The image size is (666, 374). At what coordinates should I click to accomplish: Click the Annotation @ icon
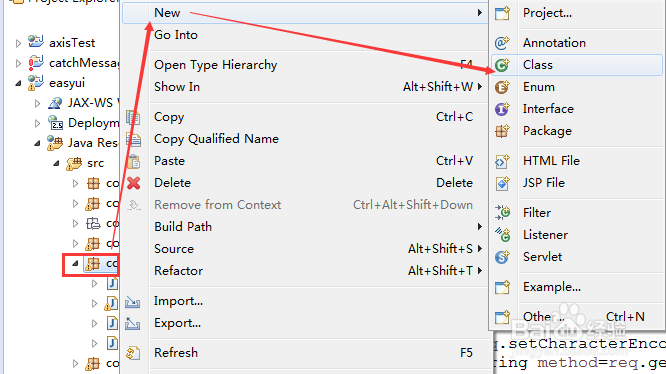502,43
